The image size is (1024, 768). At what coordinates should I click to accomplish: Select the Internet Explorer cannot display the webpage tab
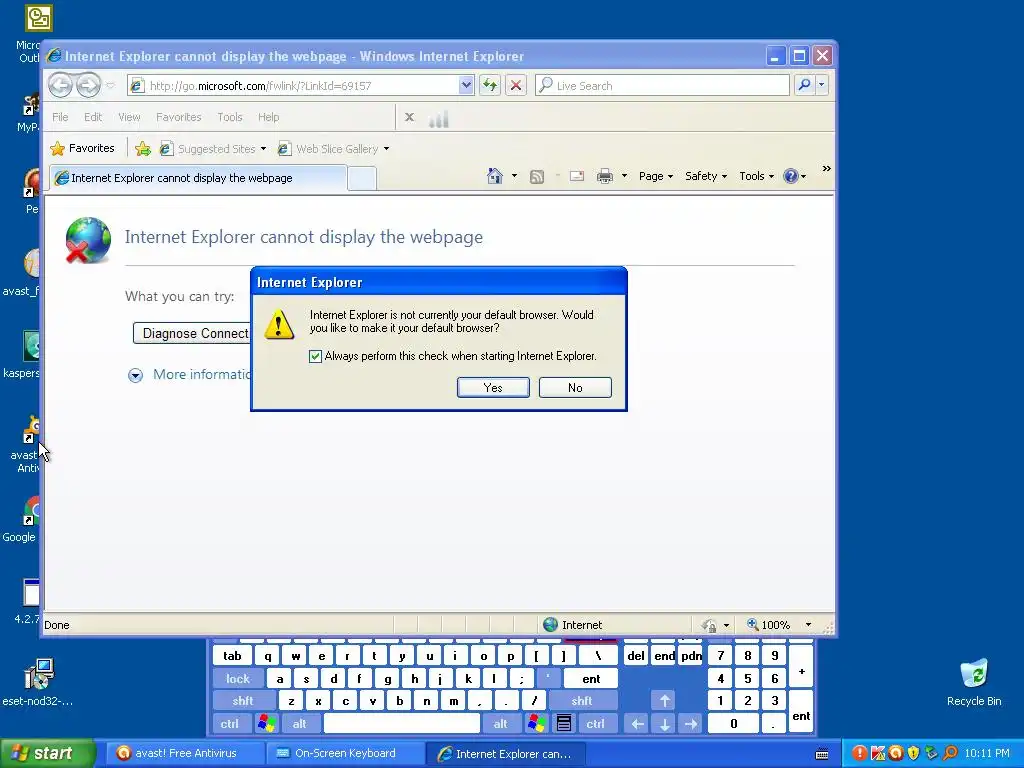(x=198, y=178)
